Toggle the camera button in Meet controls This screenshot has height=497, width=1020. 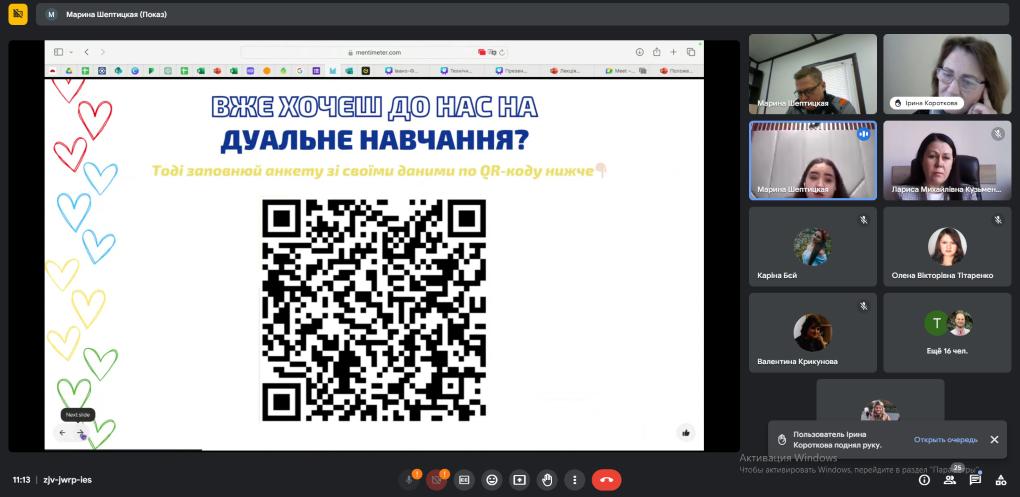pos(436,480)
